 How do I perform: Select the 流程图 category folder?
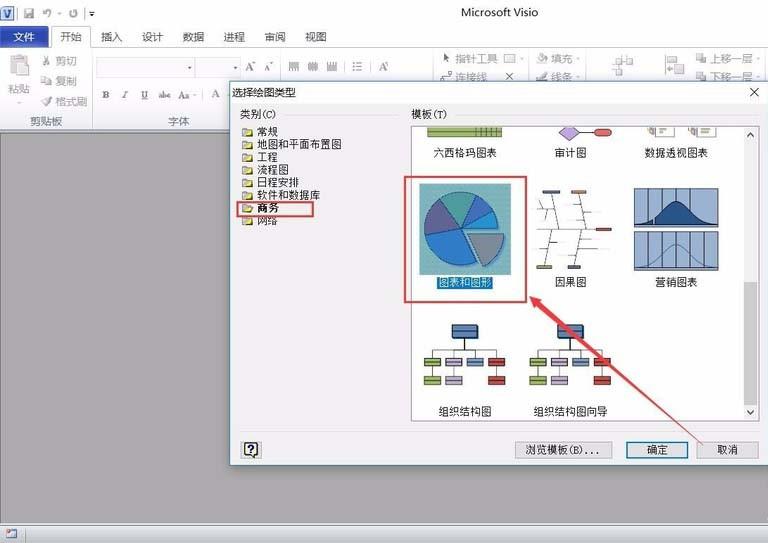265,170
